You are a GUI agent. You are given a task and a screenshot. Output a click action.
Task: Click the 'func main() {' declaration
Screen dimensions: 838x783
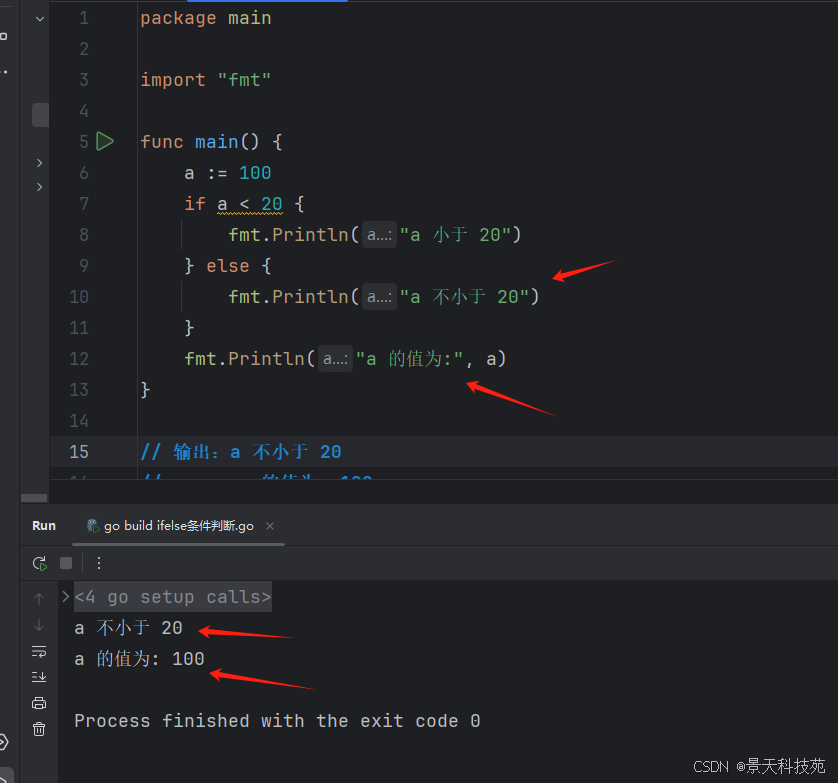pos(211,142)
